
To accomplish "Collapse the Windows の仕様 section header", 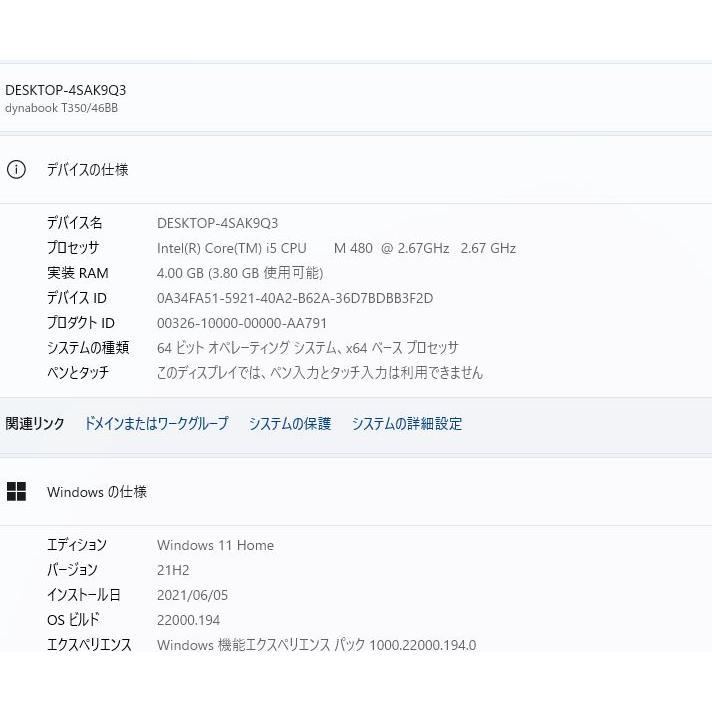I will click(97, 491).
